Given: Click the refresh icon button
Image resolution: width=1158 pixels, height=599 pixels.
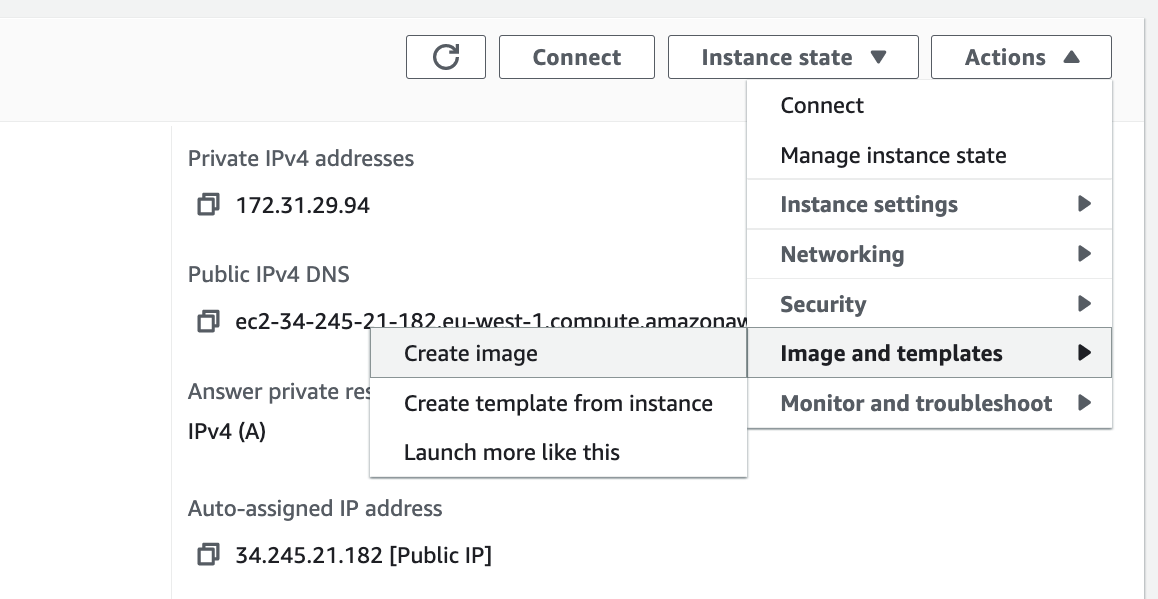Looking at the screenshot, I should click(445, 57).
